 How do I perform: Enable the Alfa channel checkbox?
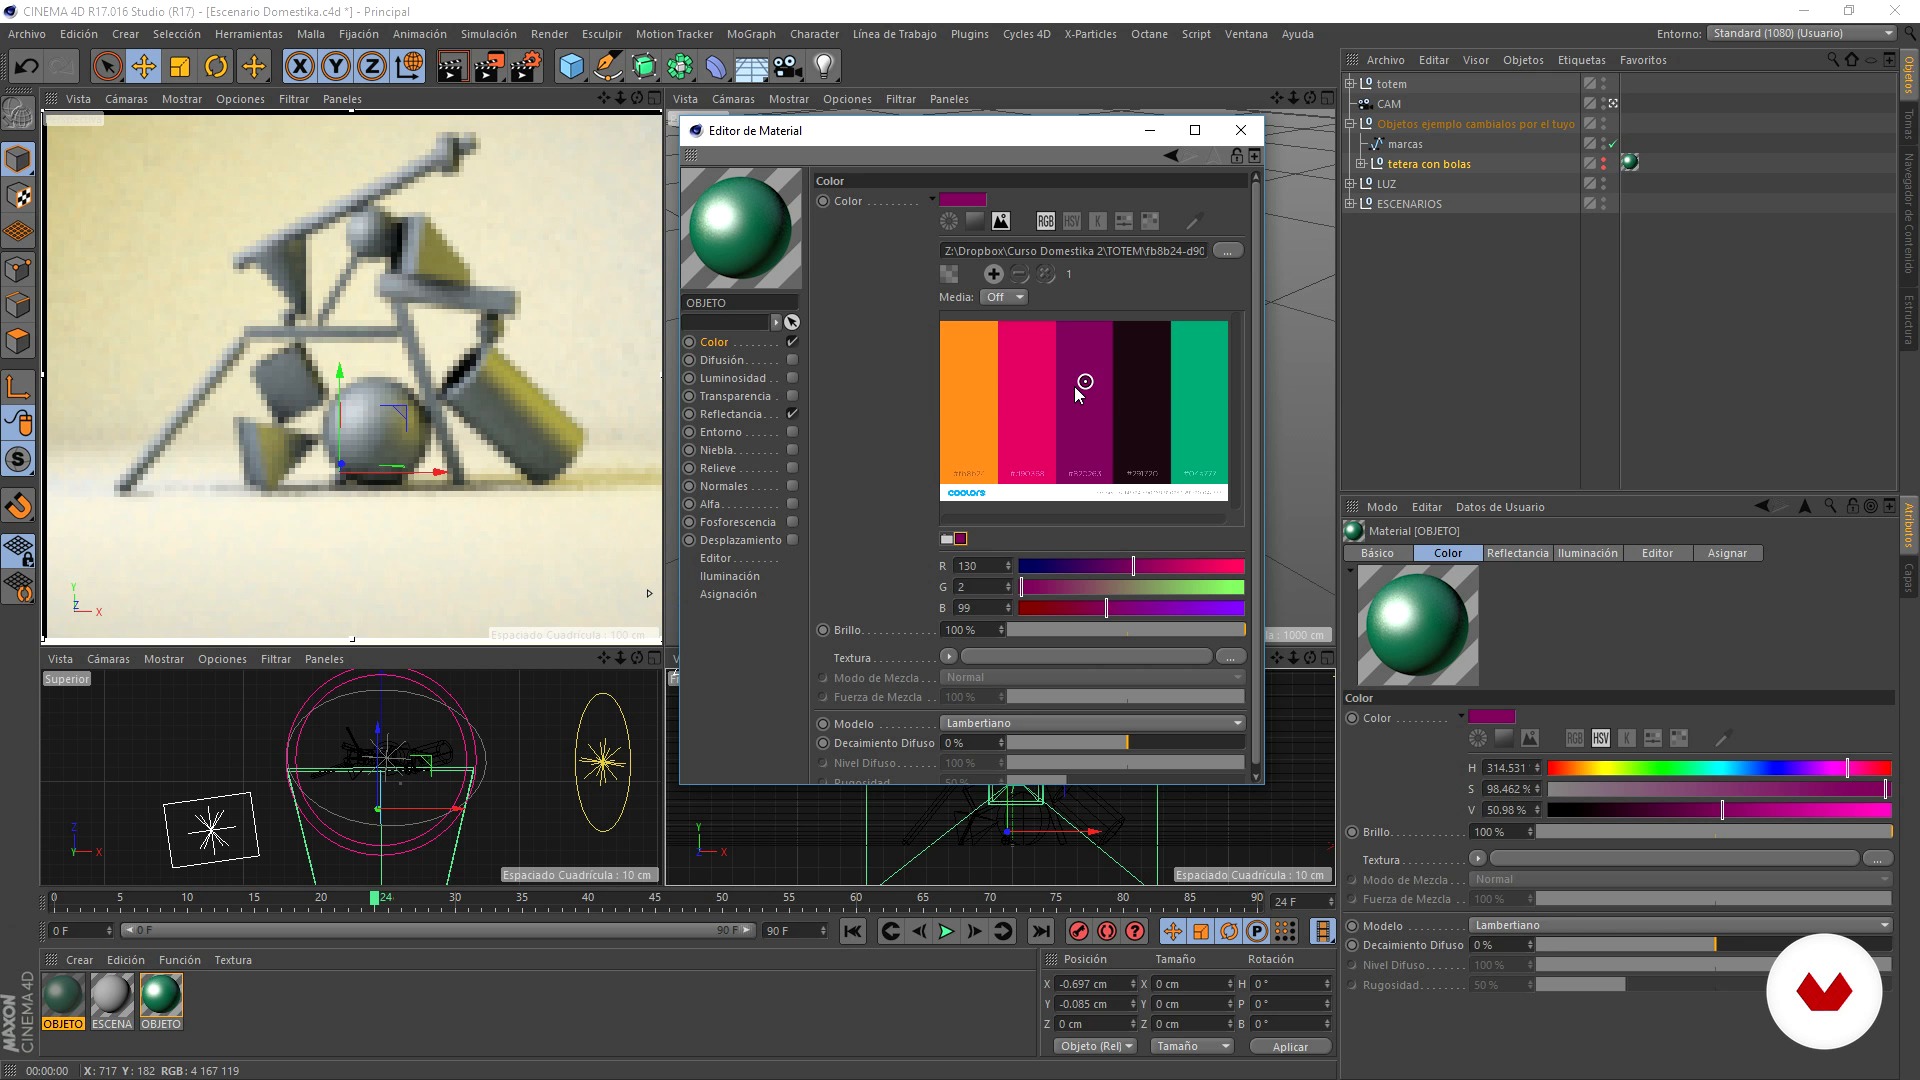point(792,504)
